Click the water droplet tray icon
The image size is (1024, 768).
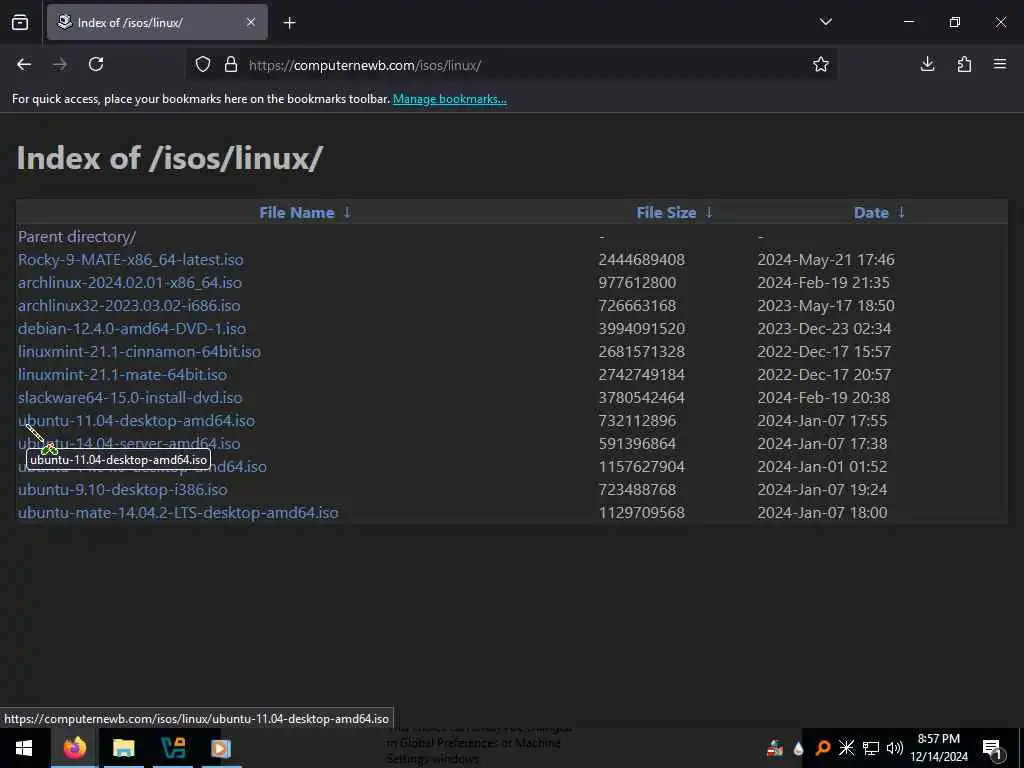point(798,748)
